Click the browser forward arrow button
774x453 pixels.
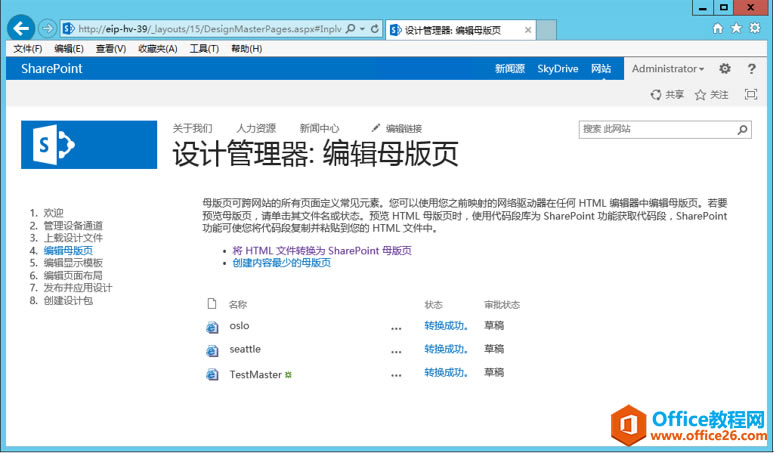(x=47, y=29)
